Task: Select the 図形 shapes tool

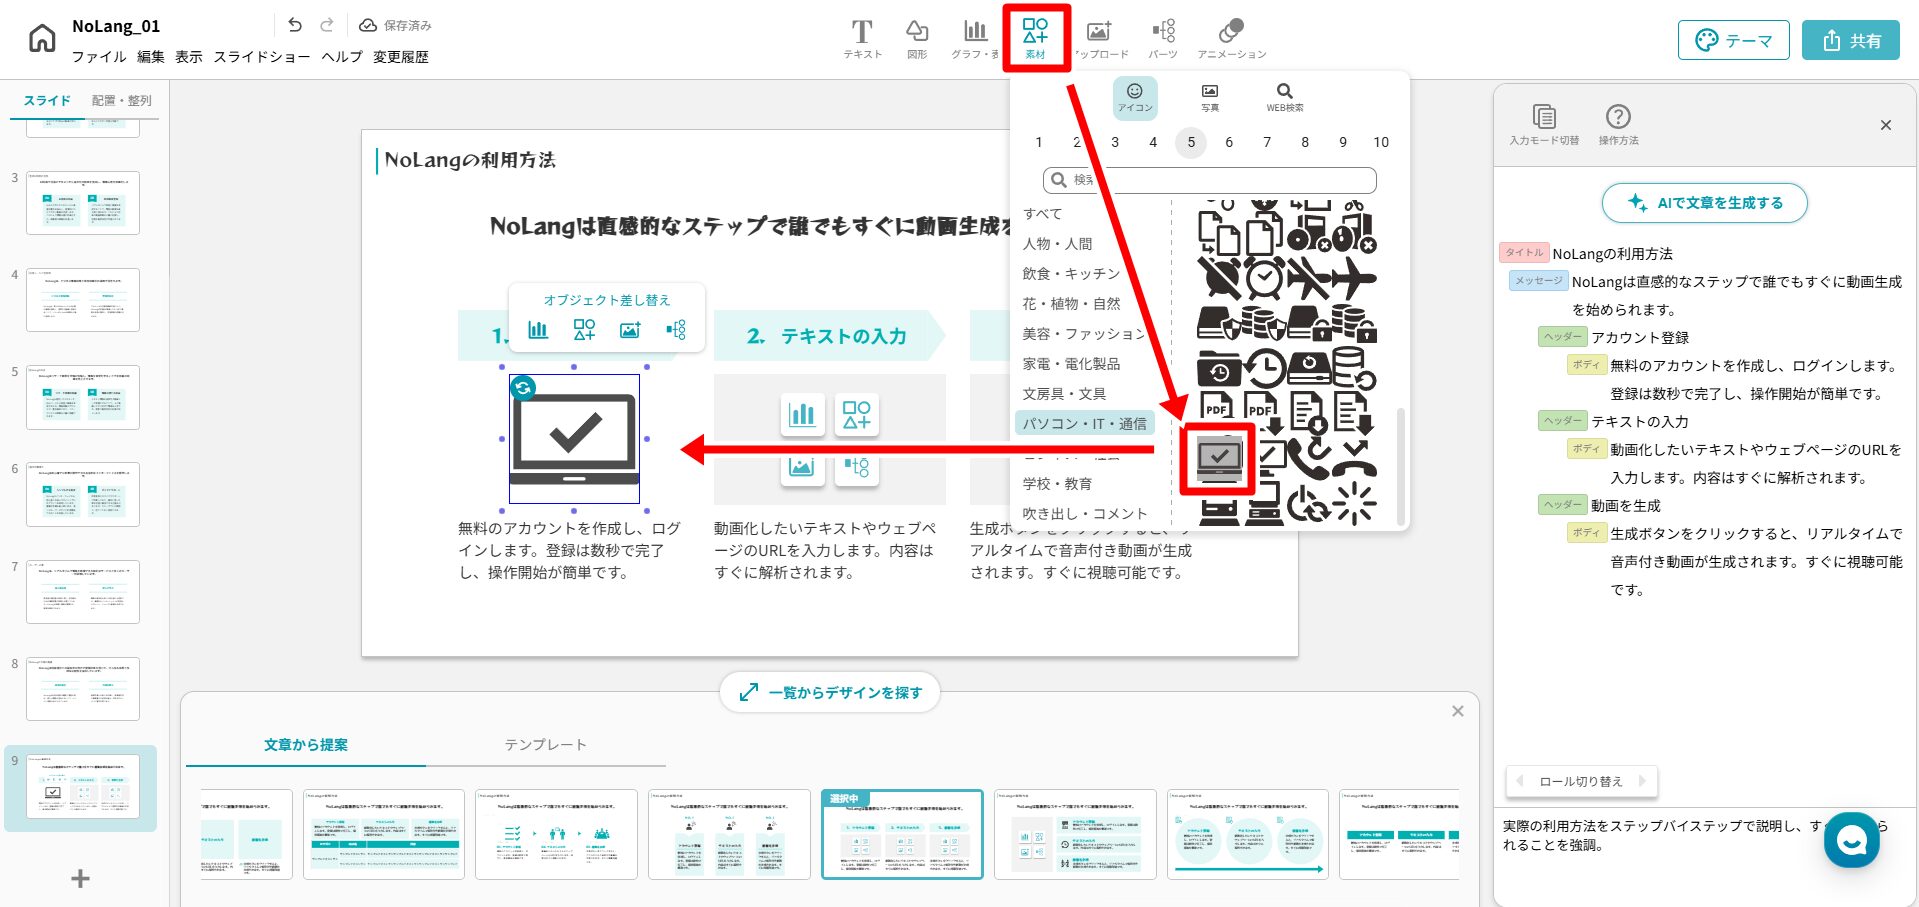Action: pyautogui.click(x=917, y=39)
